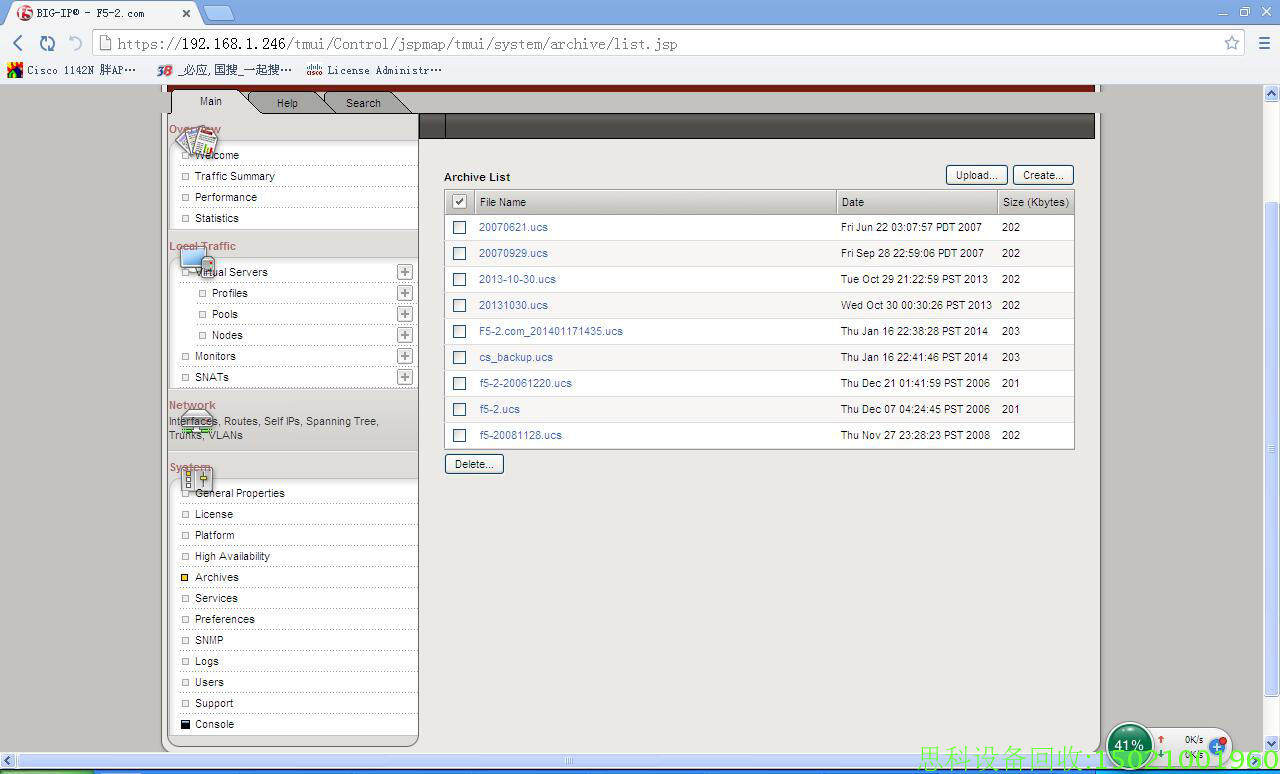The width and height of the screenshot is (1280, 774).
Task: Sort the list by Date column
Action: (917, 202)
